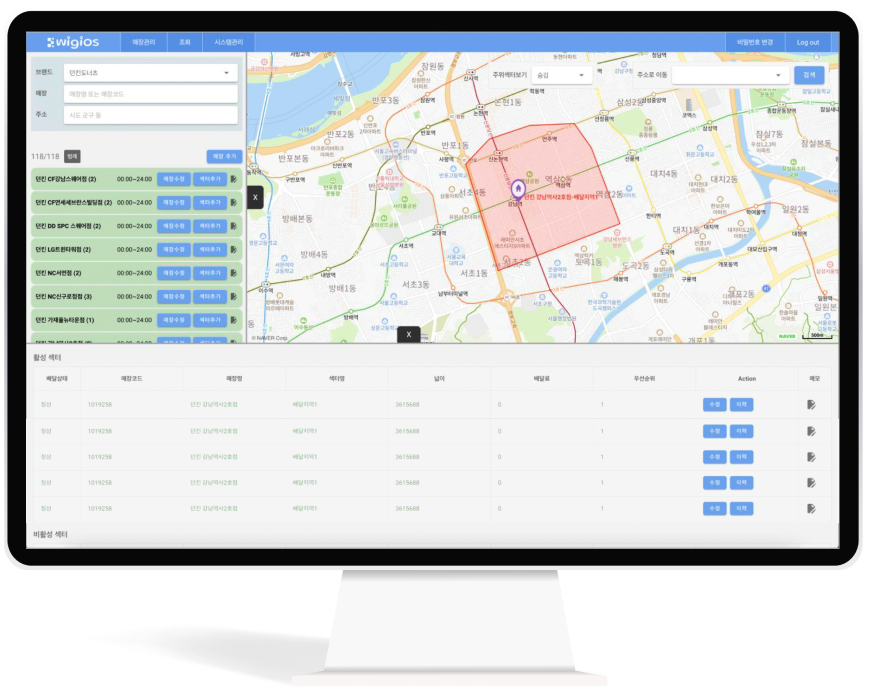Click 매장수정 for 던킨 가재울뉴타운점
The height and width of the screenshot is (689, 869).
tap(174, 320)
